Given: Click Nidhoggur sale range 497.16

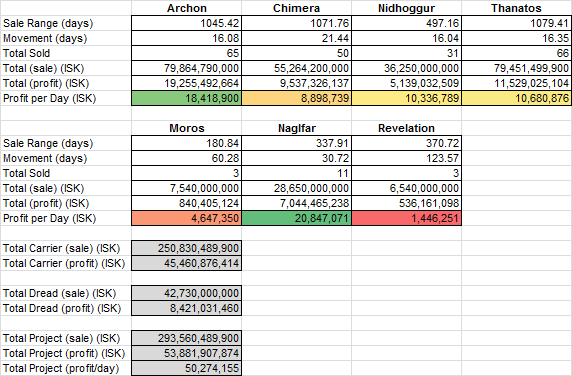Looking at the screenshot, I should tap(406, 23).
